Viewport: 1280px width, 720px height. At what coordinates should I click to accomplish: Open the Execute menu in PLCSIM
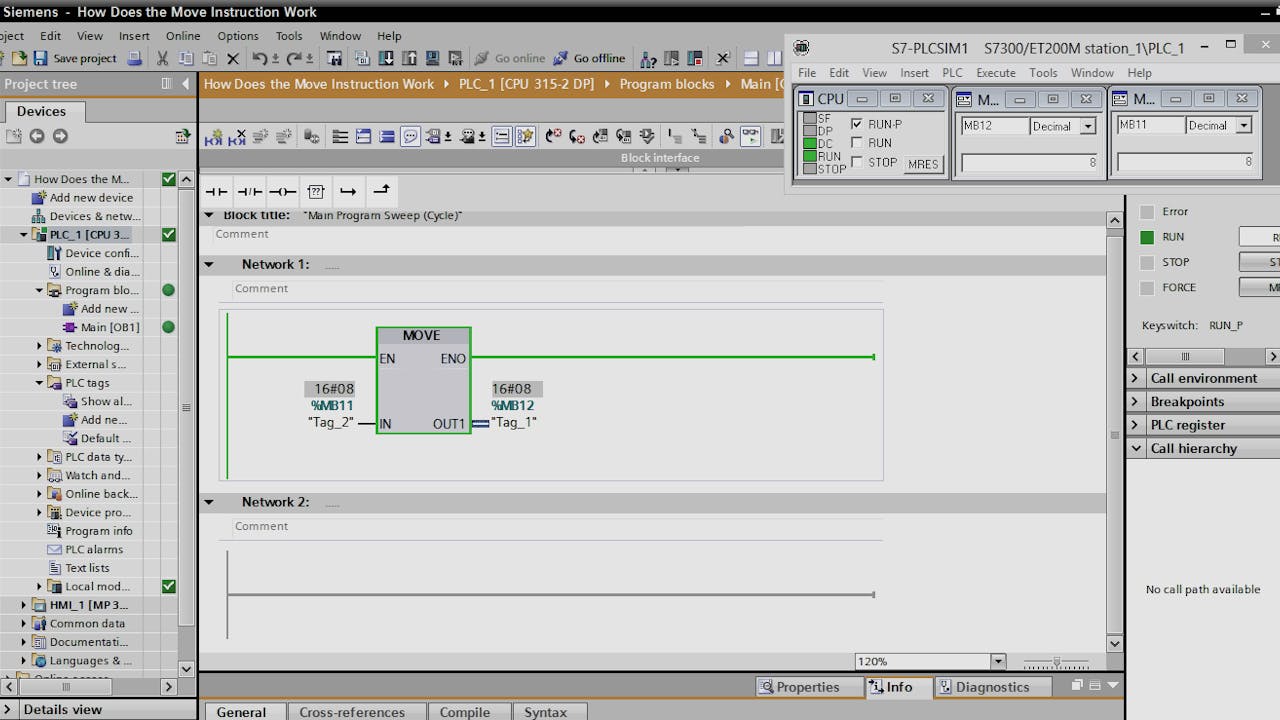coord(995,73)
